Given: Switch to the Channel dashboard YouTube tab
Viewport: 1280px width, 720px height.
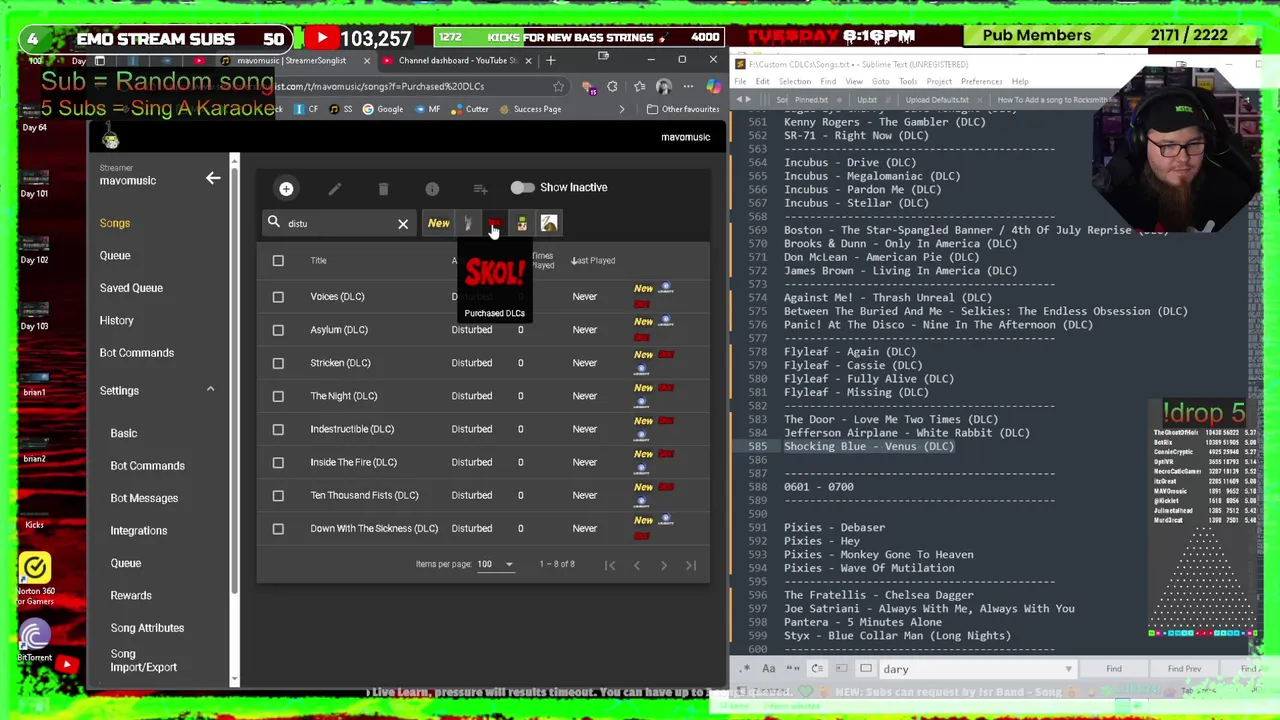Looking at the screenshot, I should [458, 61].
